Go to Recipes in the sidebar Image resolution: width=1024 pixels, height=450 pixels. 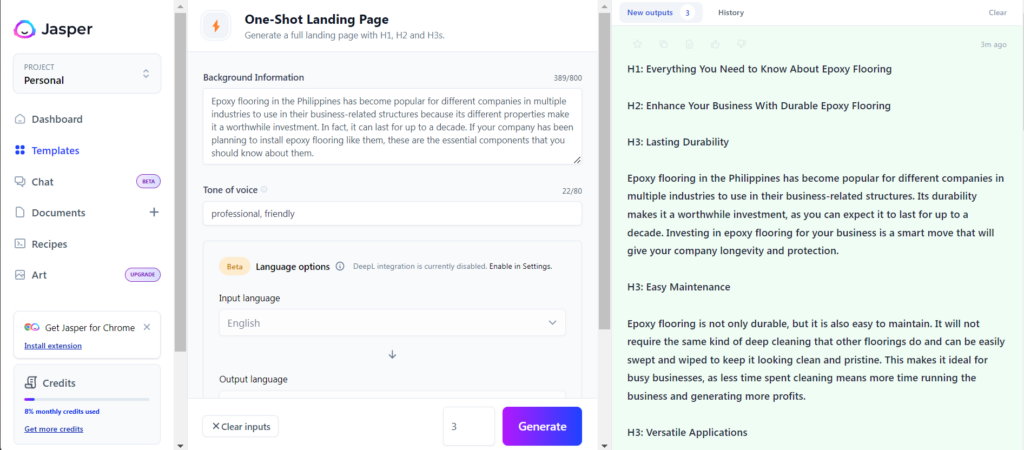[x=52, y=244]
